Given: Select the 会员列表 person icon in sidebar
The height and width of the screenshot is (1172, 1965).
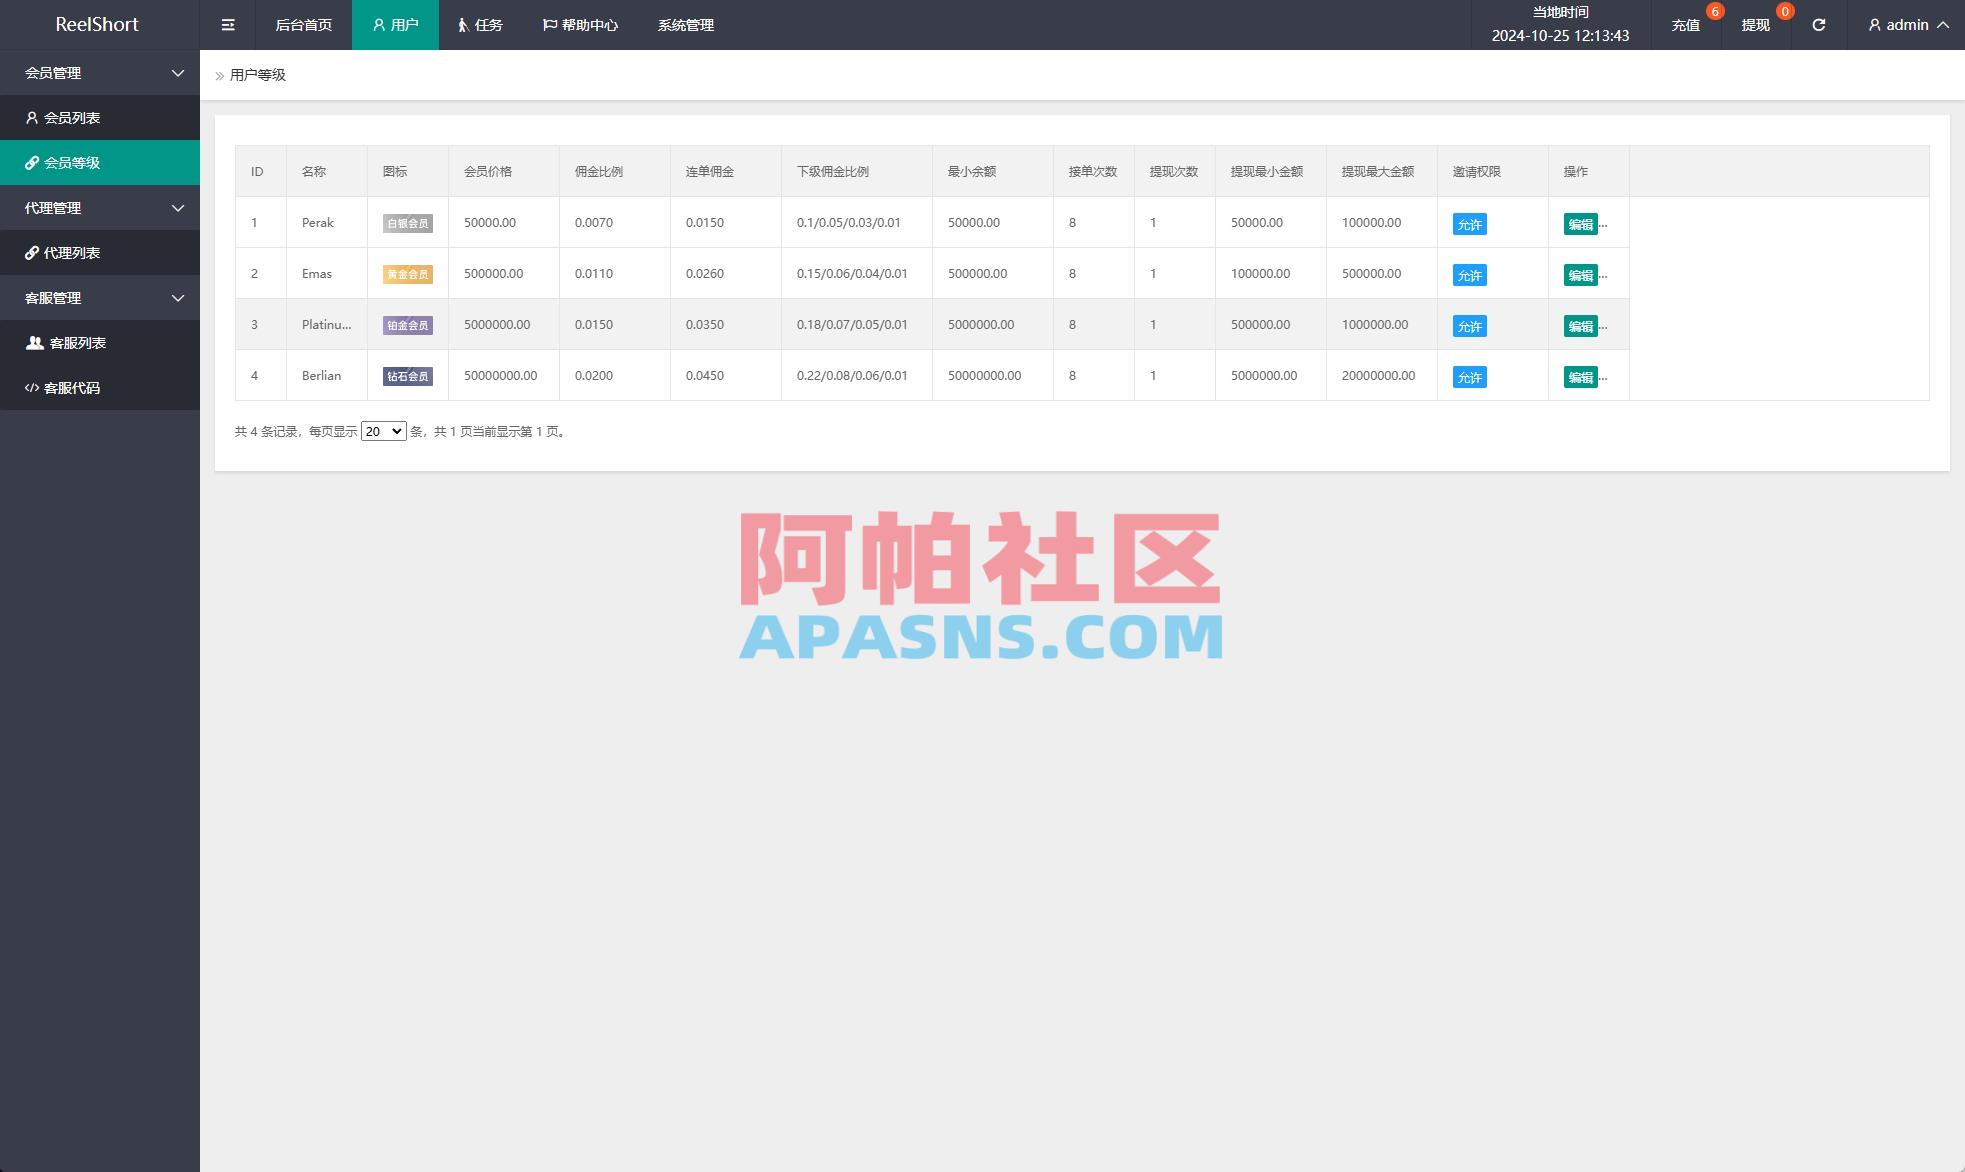Looking at the screenshot, I should pos(30,117).
